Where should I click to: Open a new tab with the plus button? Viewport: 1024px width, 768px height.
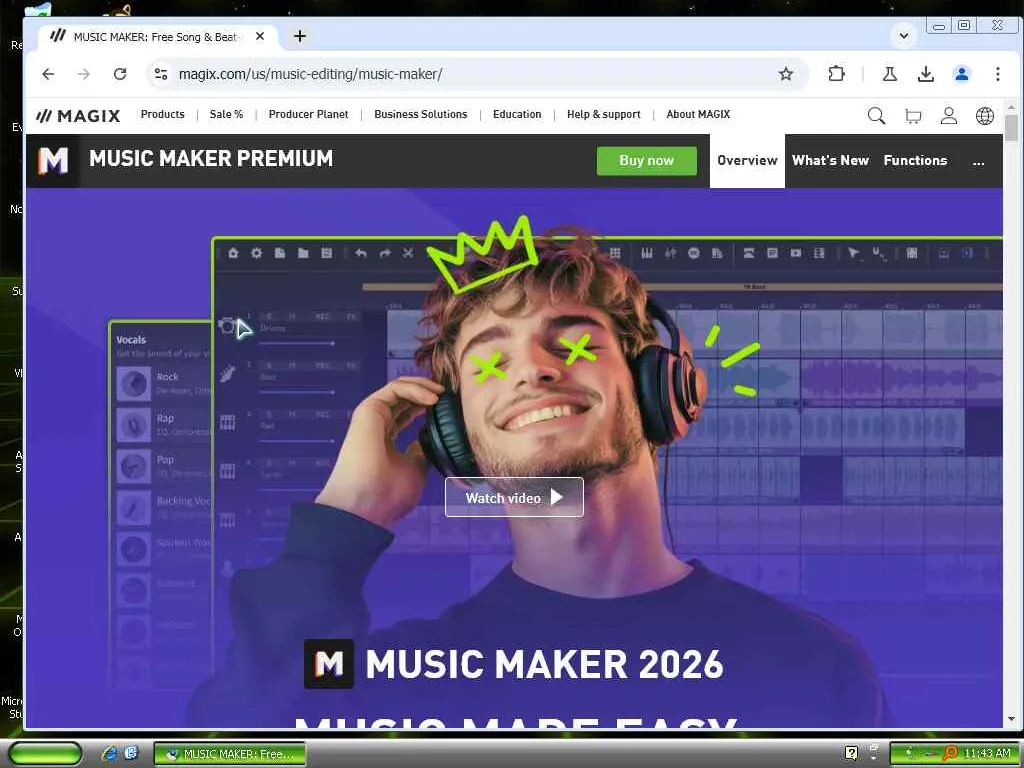click(x=300, y=37)
